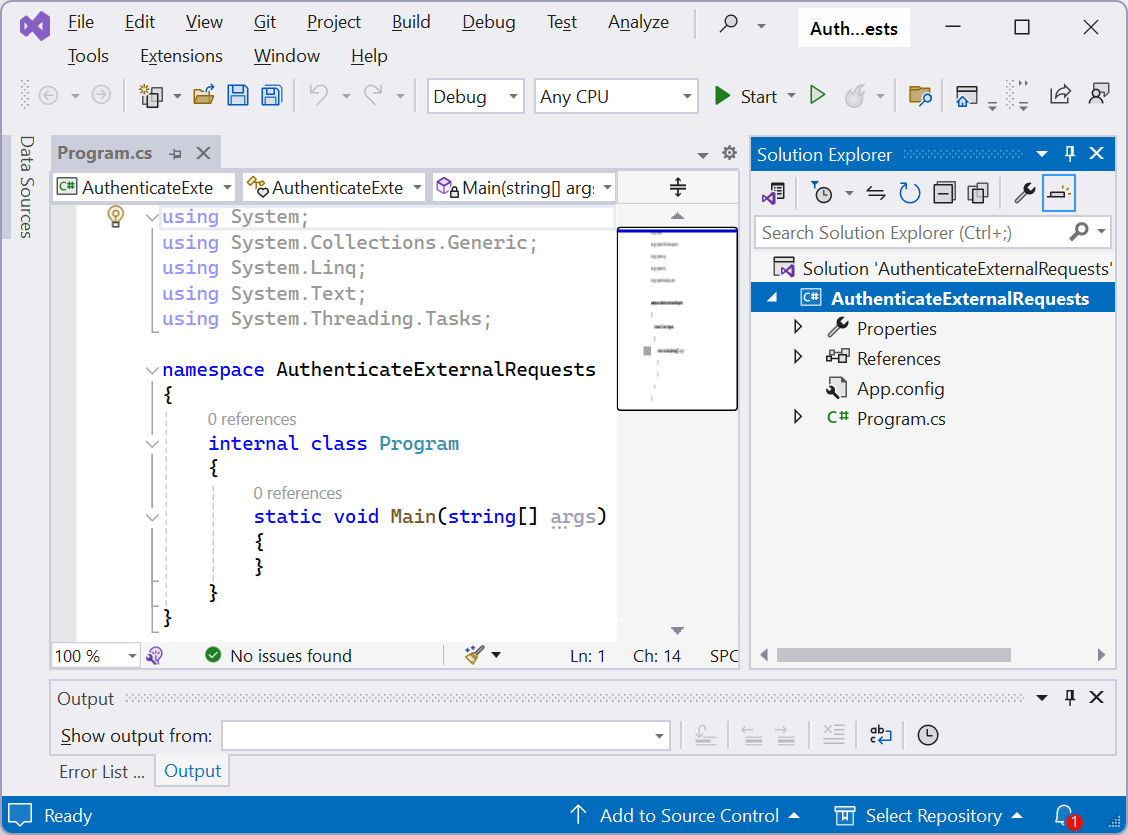Collapse All in Solution Explorer toolbar
The height and width of the screenshot is (835, 1128).
[944, 193]
